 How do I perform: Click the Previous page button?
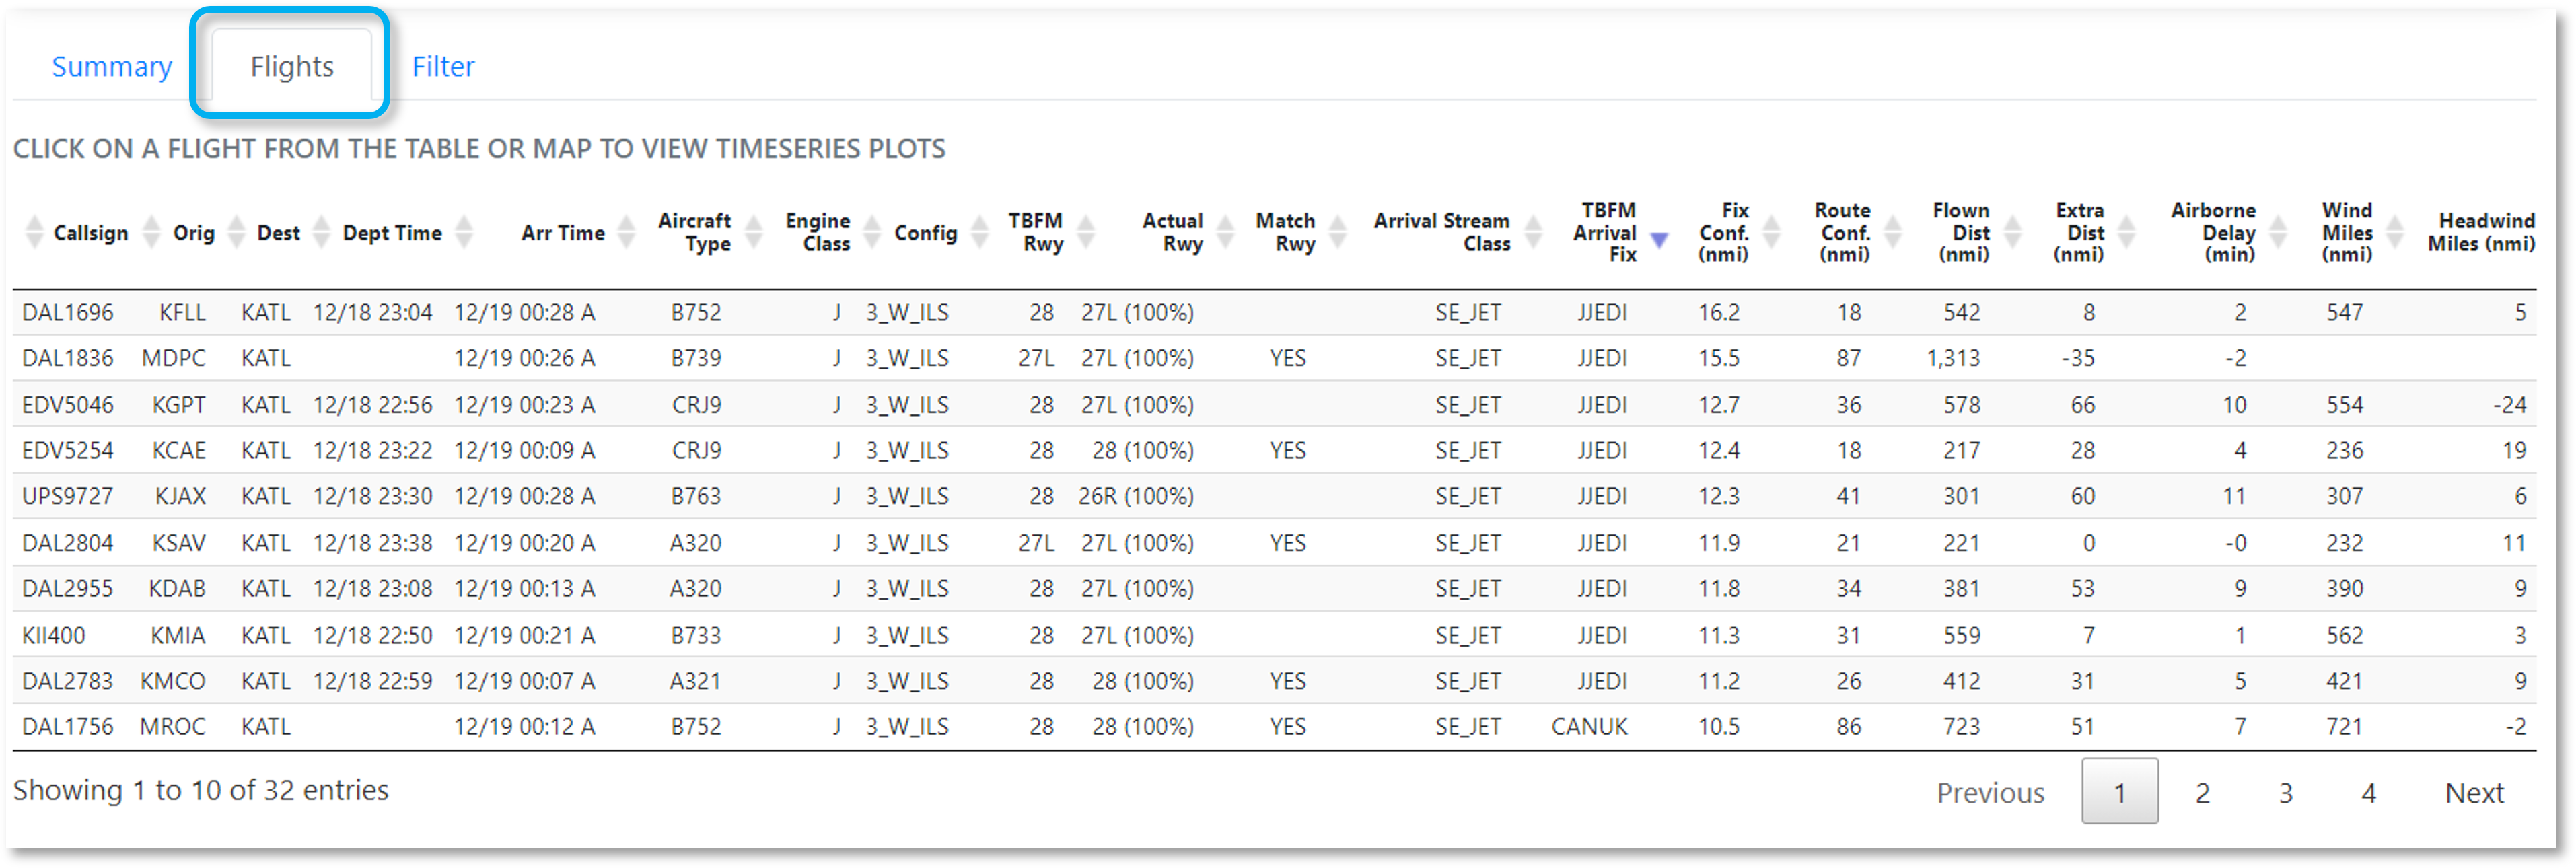click(1990, 793)
